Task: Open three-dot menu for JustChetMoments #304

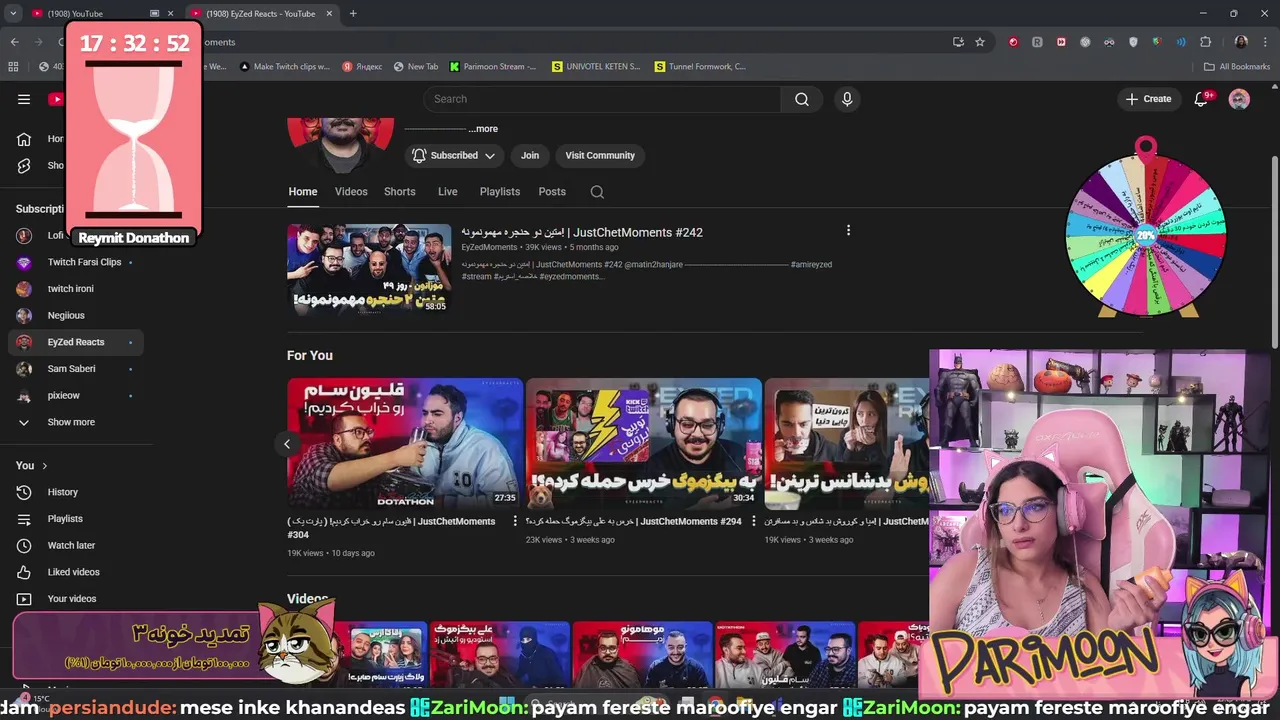Action: coord(515,521)
